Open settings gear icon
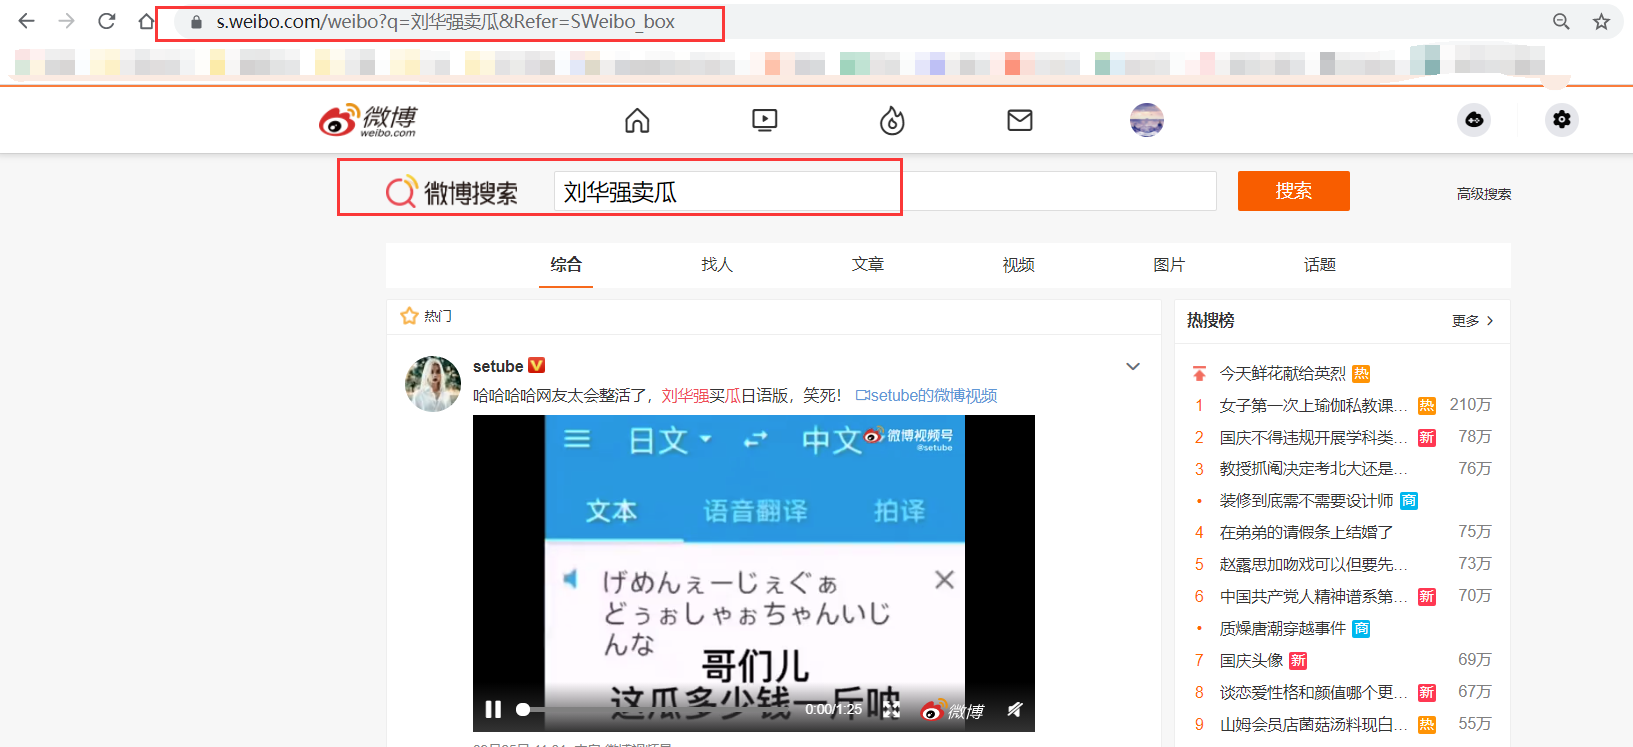 coord(1562,120)
